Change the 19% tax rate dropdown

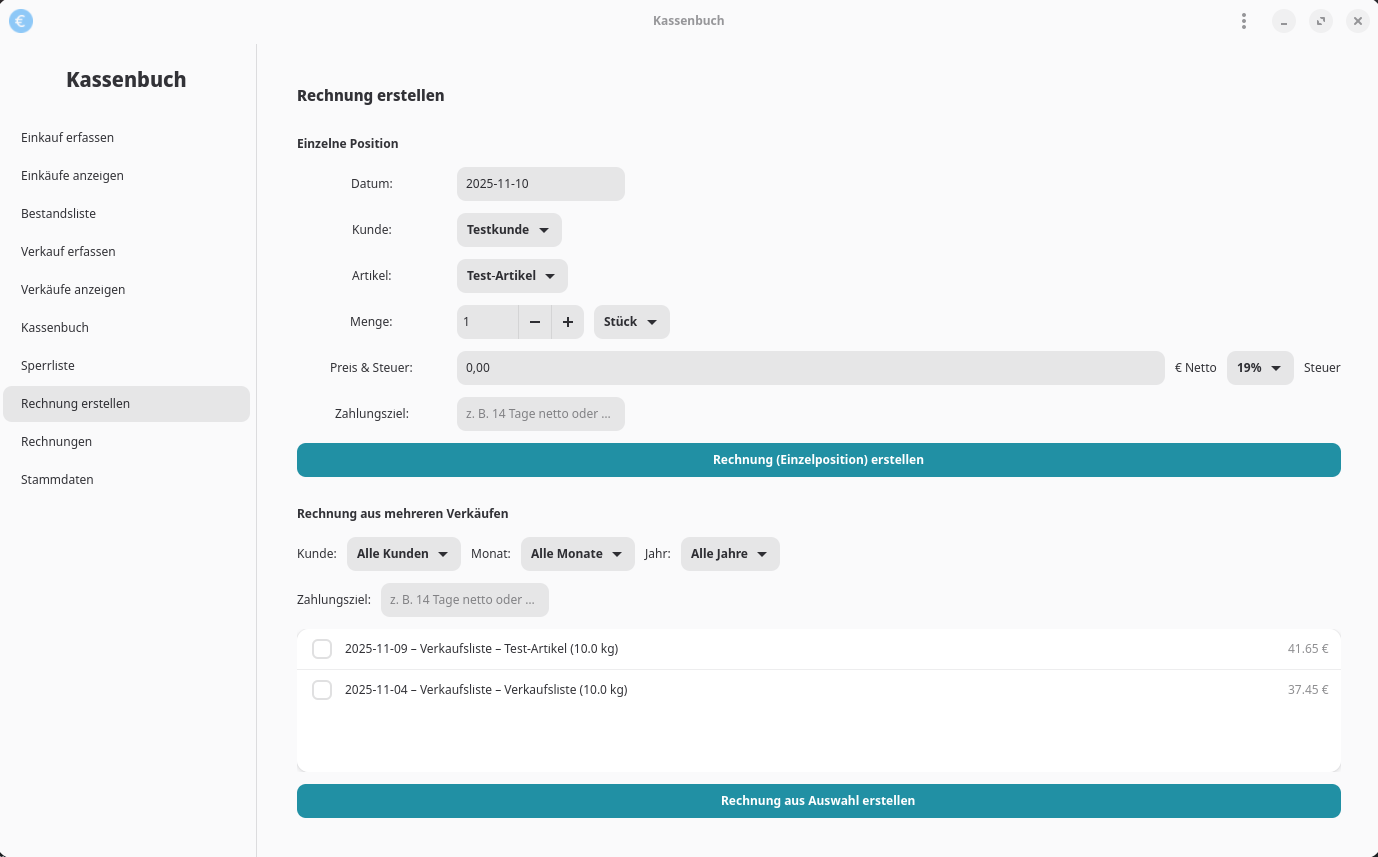(1260, 368)
